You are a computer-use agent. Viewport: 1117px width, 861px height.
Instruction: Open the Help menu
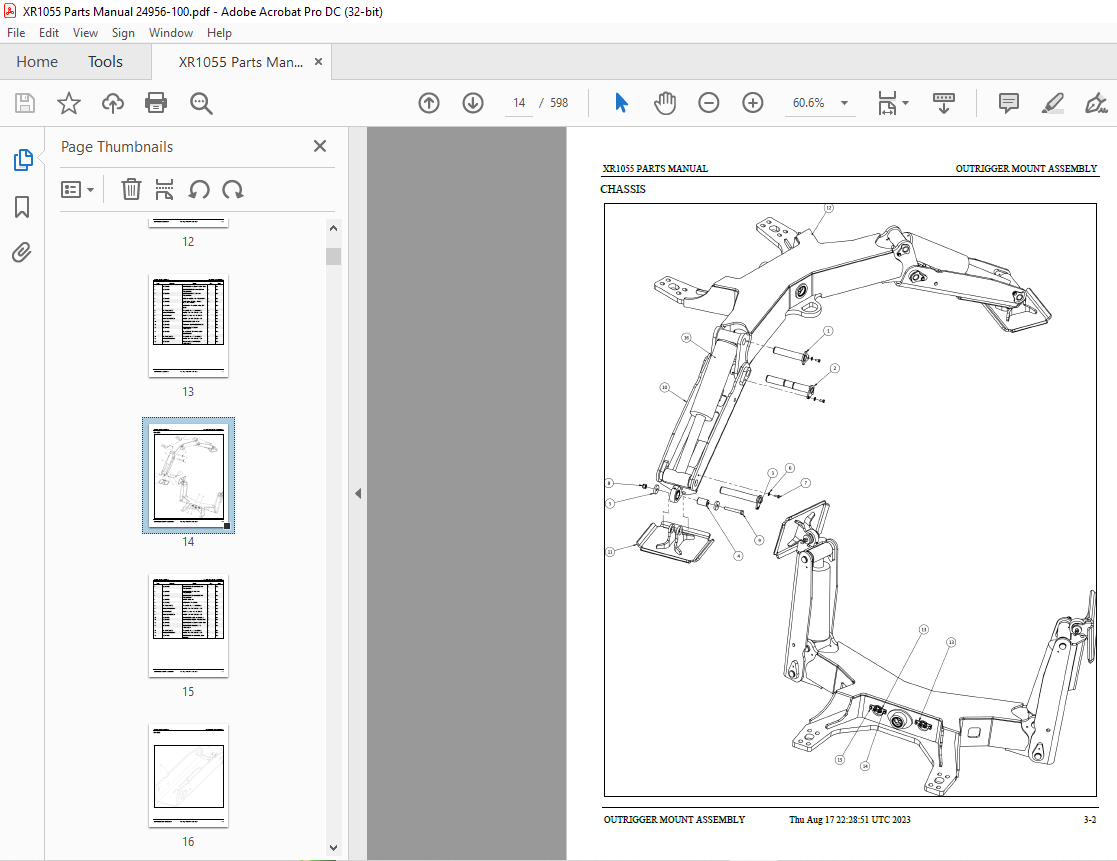pos(219,33)
